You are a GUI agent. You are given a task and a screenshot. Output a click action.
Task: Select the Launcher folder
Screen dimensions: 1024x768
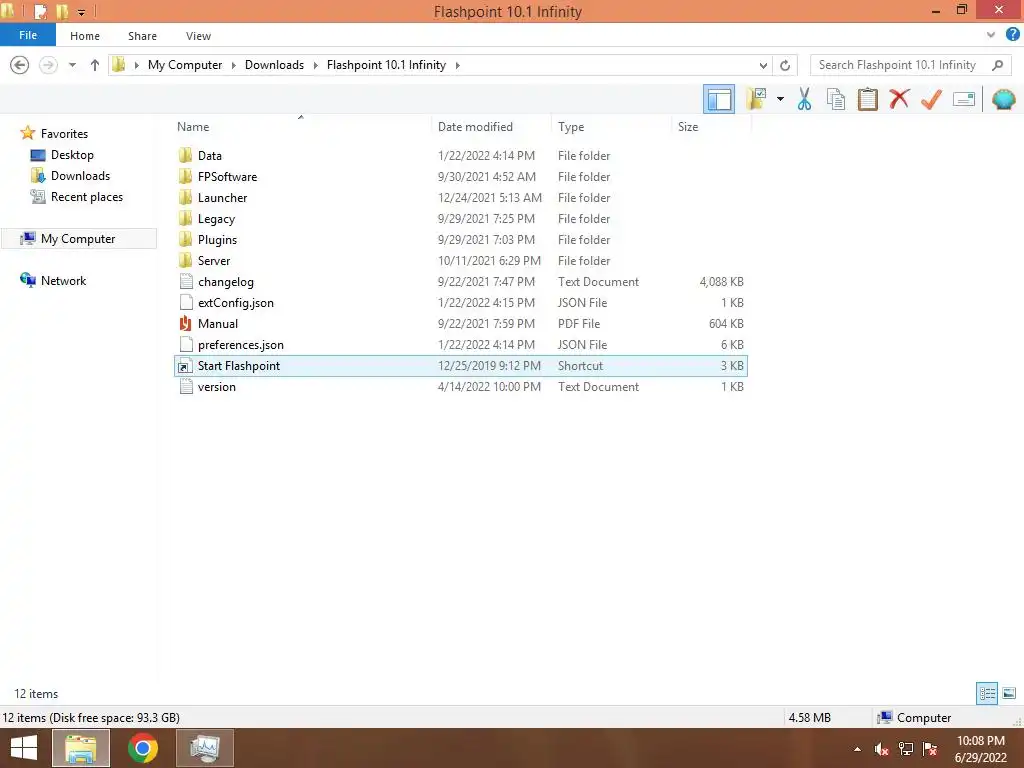460,197
